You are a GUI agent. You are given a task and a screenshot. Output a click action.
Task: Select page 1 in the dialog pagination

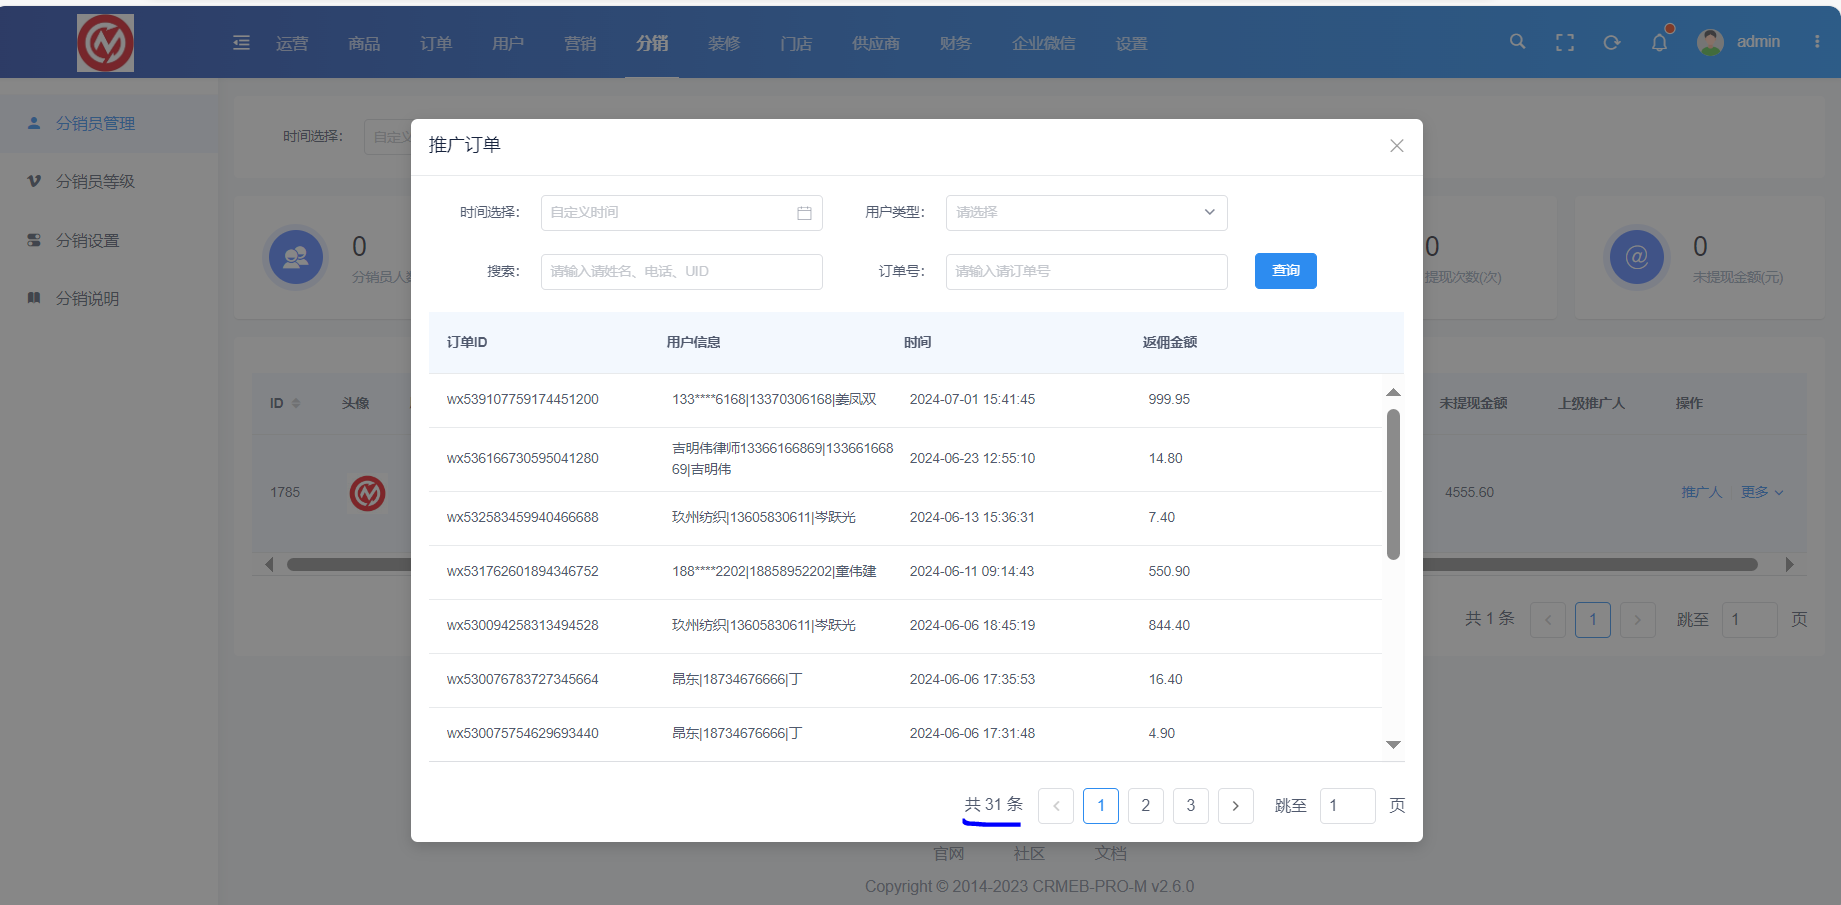pos(1101,806)
